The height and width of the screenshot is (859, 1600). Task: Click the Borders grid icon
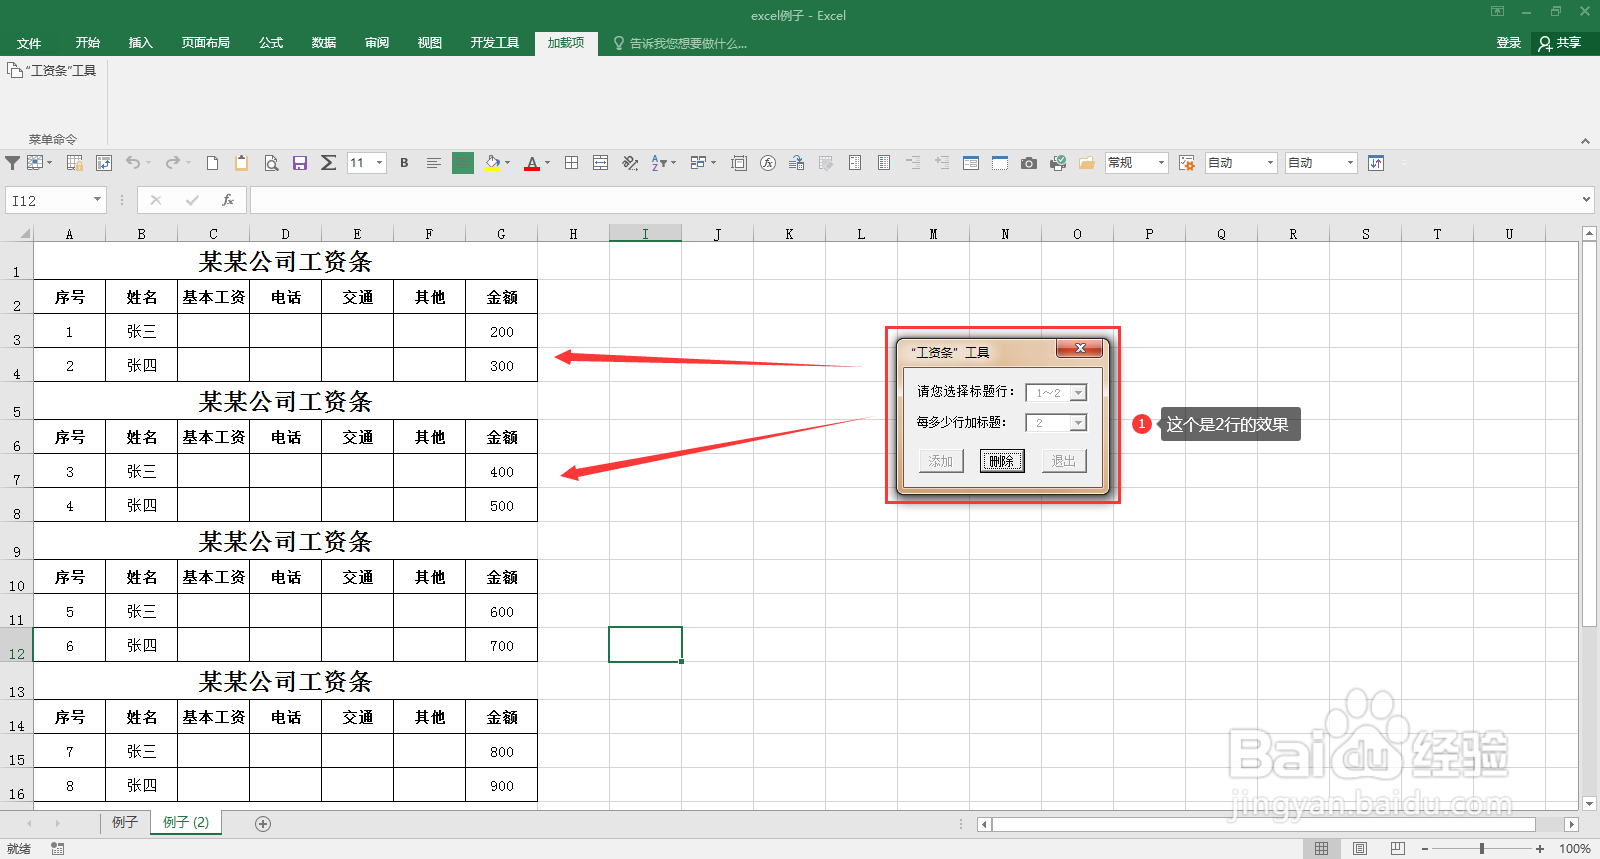point(571,163)
